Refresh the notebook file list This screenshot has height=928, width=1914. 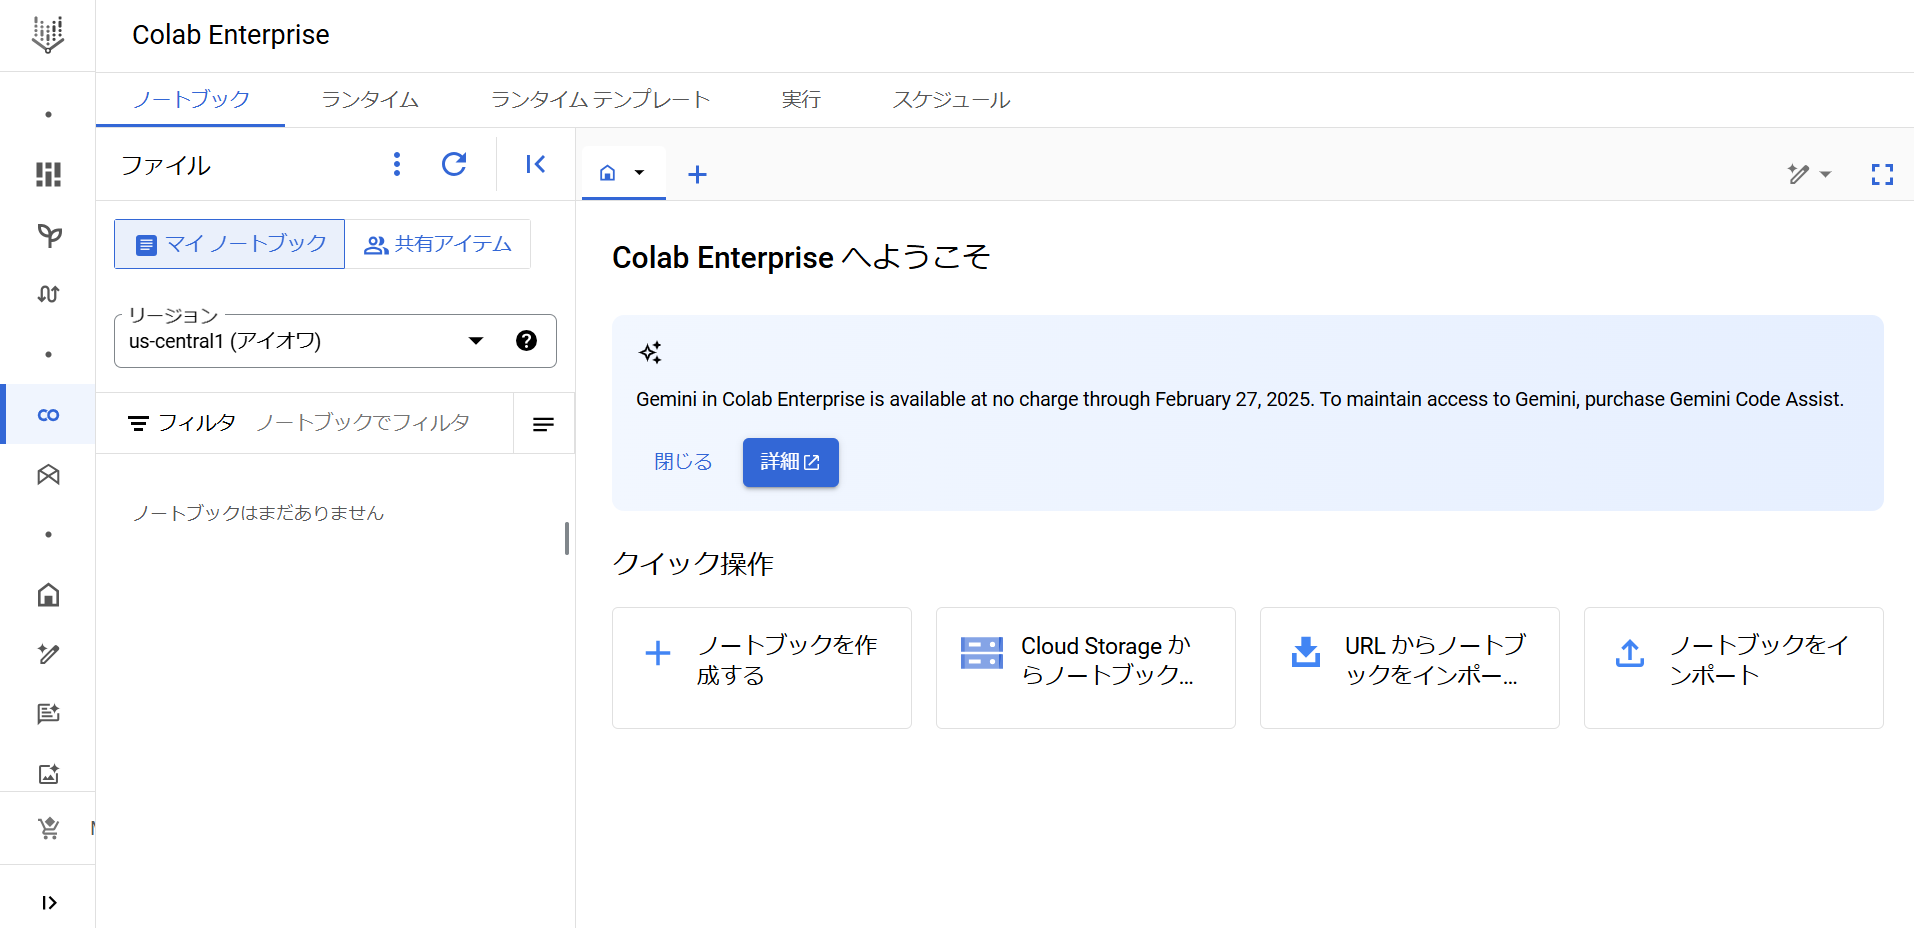pyautogui.click(x=454, y=163)
